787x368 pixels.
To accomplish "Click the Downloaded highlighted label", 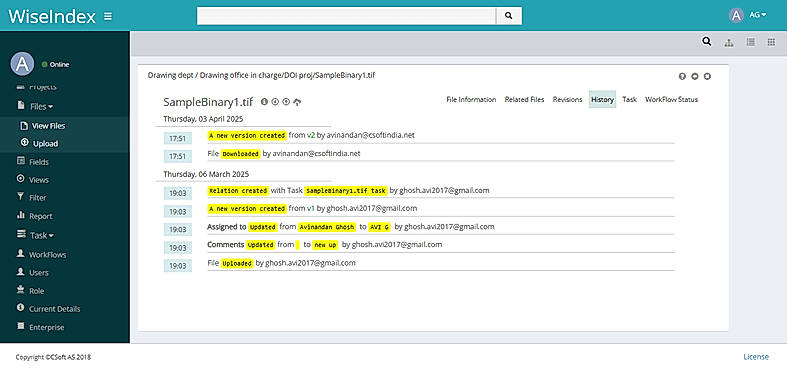I will pos(240,154).
